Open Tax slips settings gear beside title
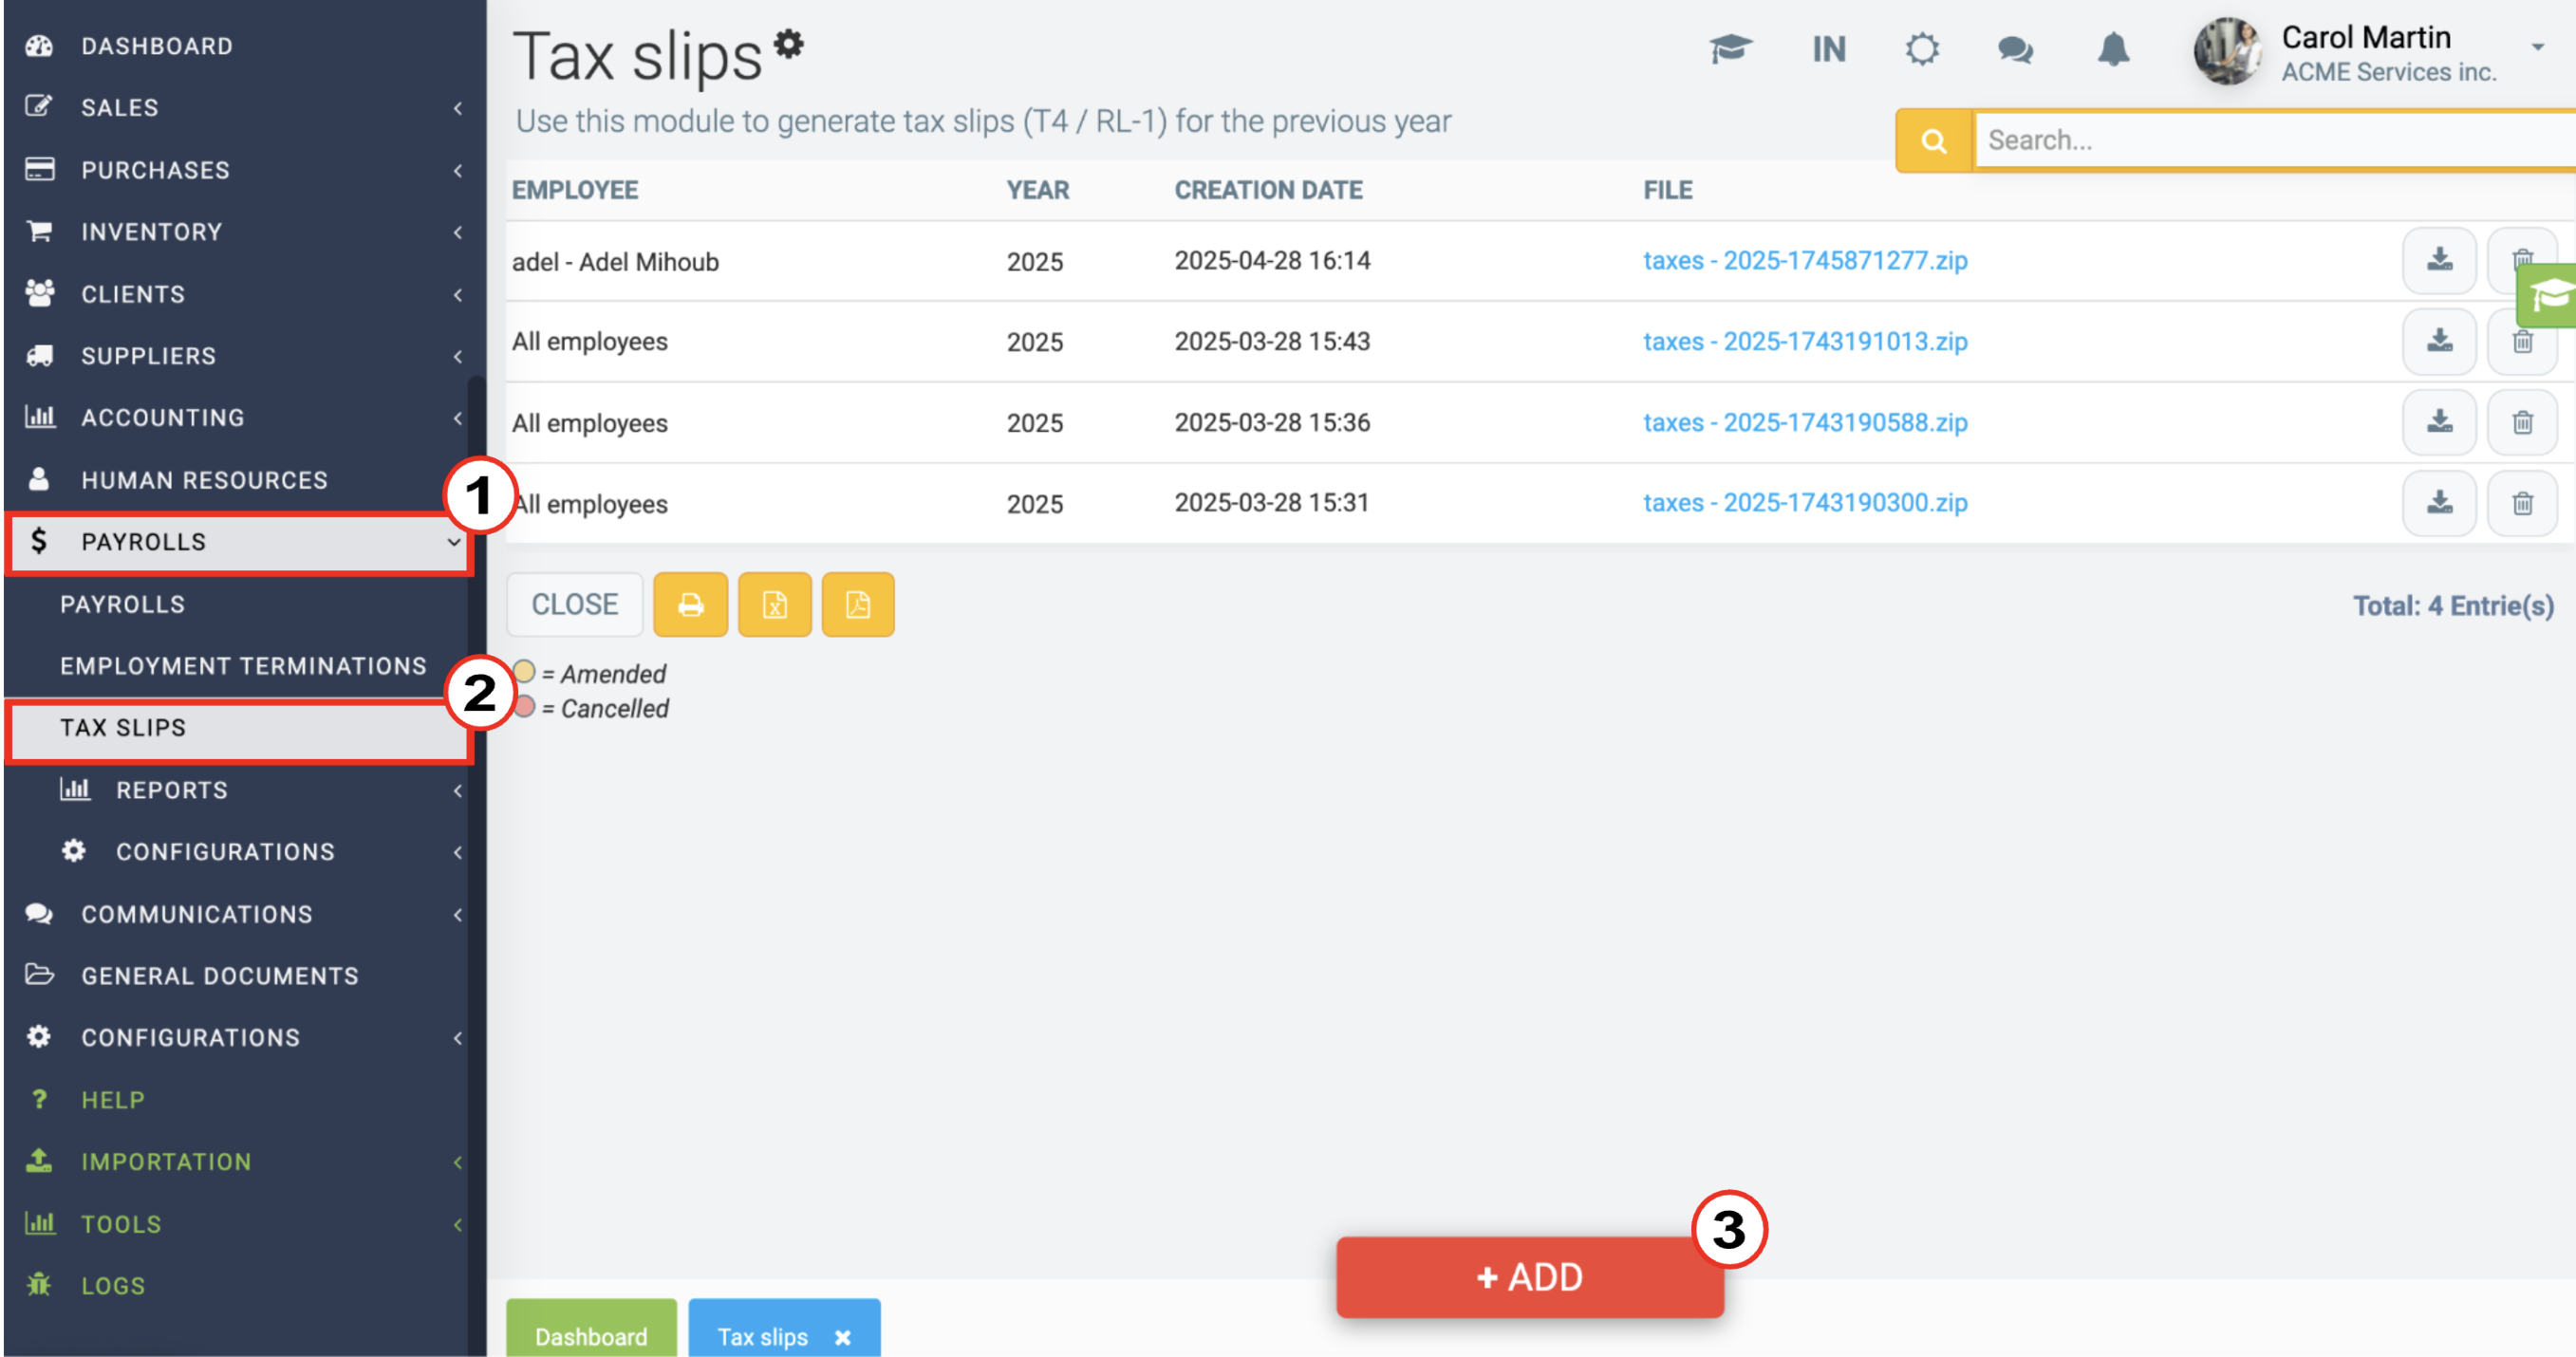 tap(789, 44)
